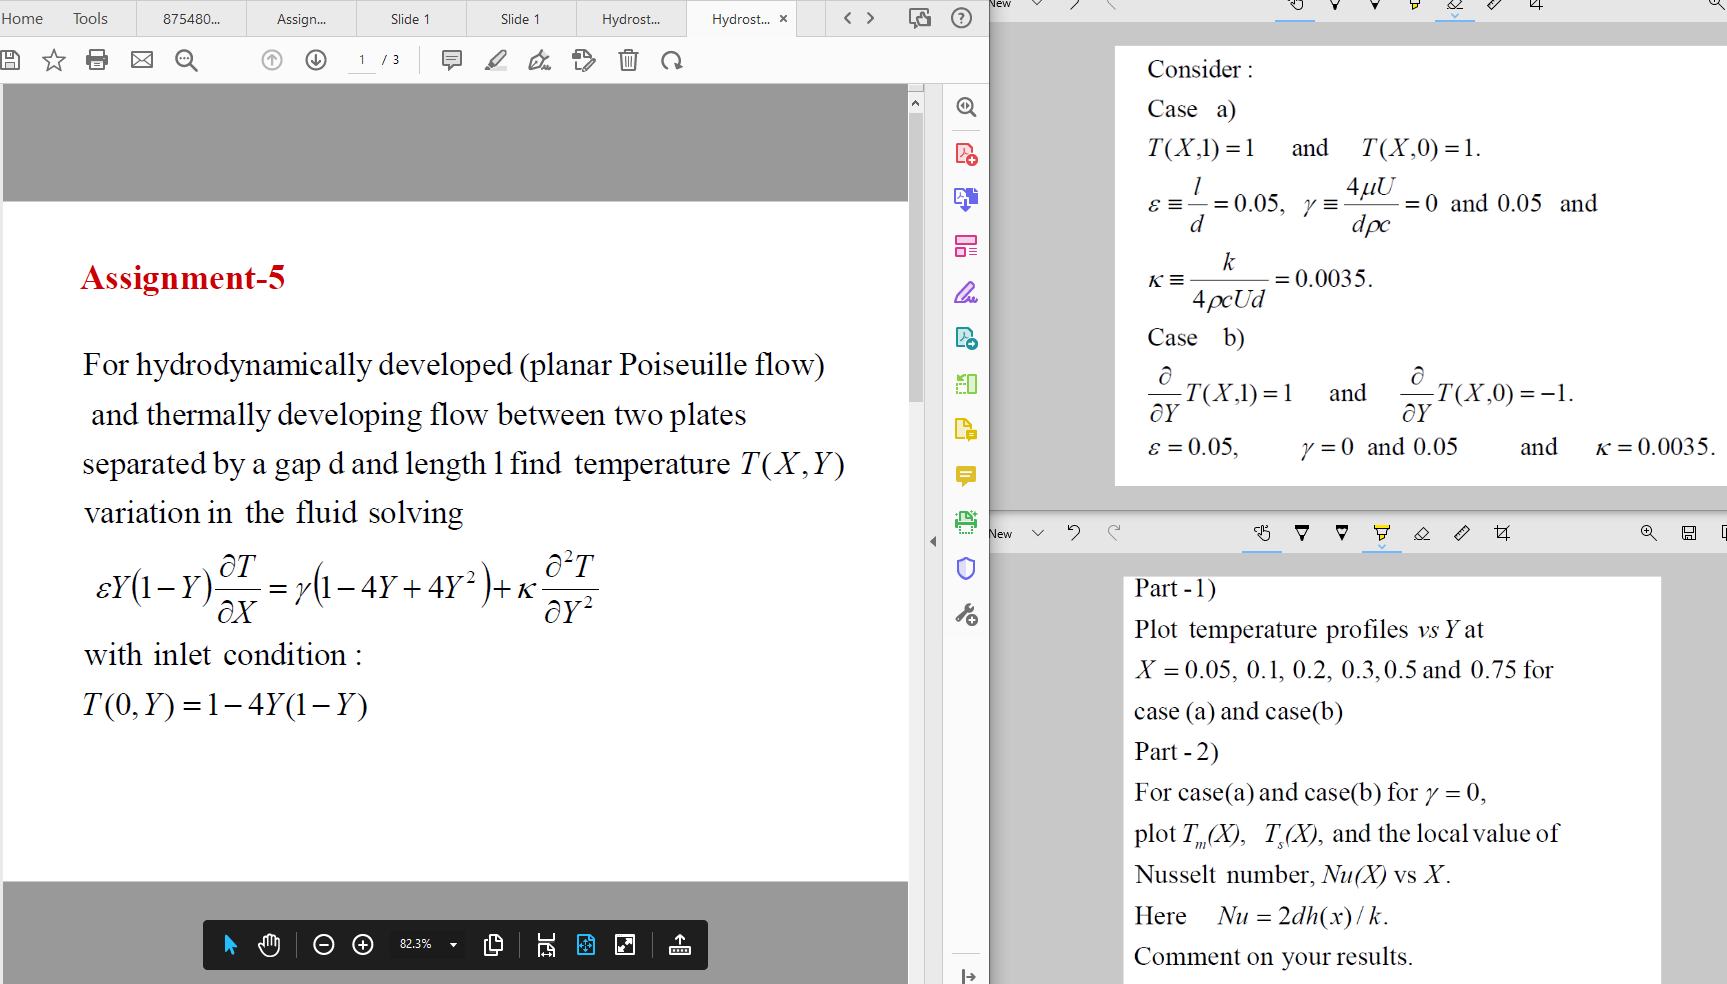This screenshot has height=984, width=1727.
Task: Open Create PDF tool in right pane
Action: pos(966,154)
